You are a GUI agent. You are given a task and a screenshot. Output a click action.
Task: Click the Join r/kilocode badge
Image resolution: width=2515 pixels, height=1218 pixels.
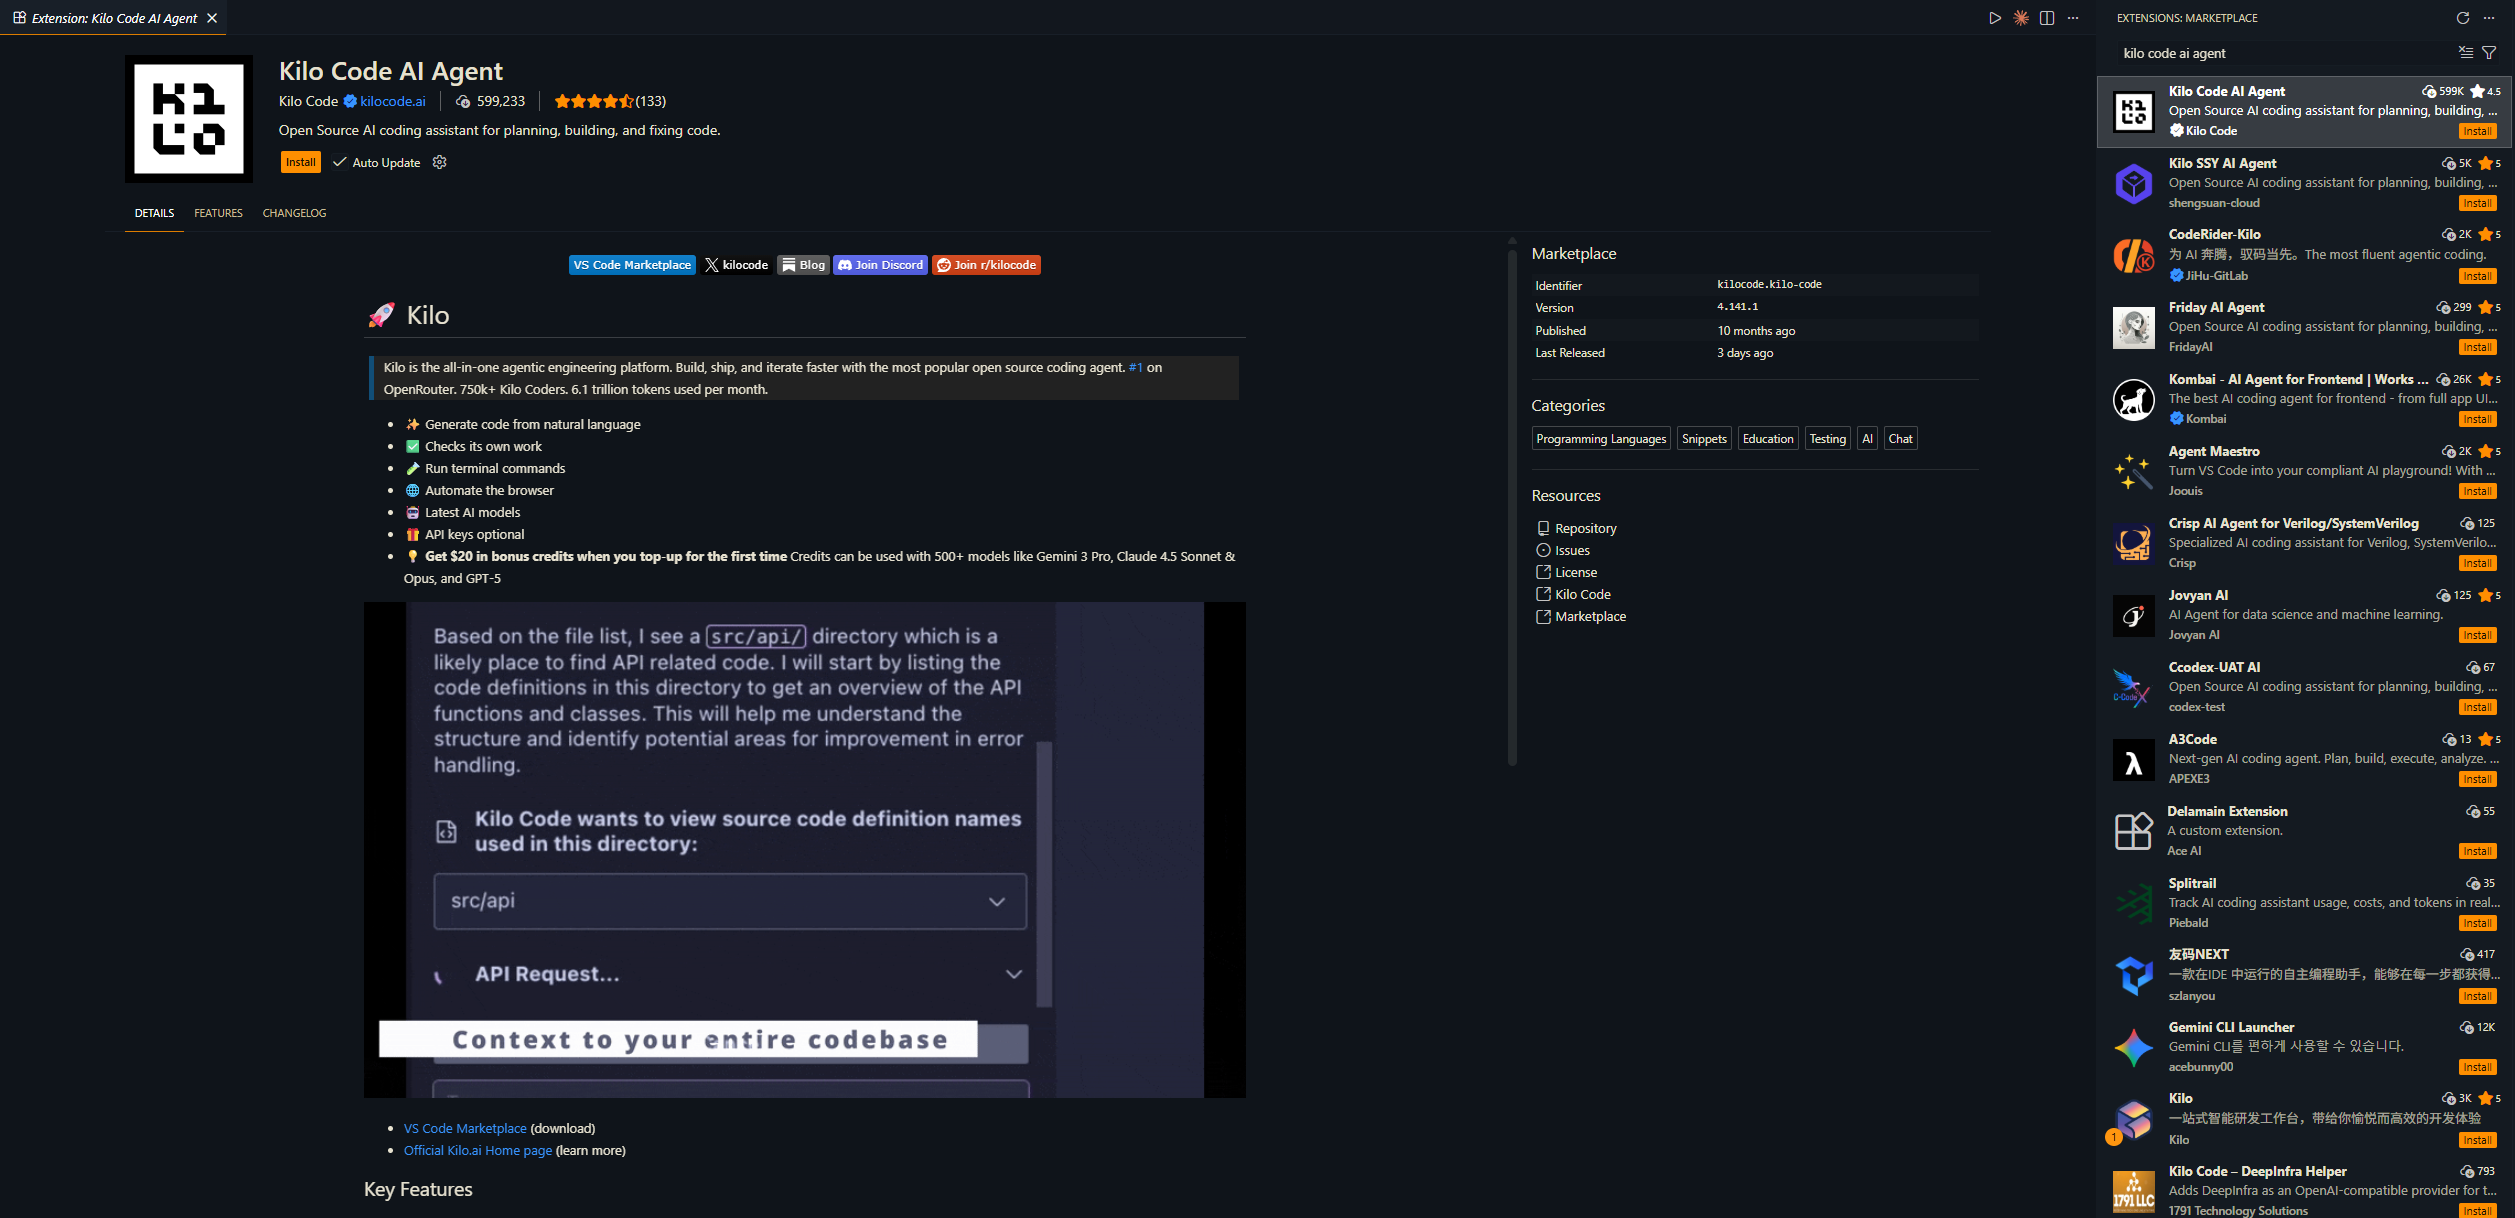coord(986,265)
